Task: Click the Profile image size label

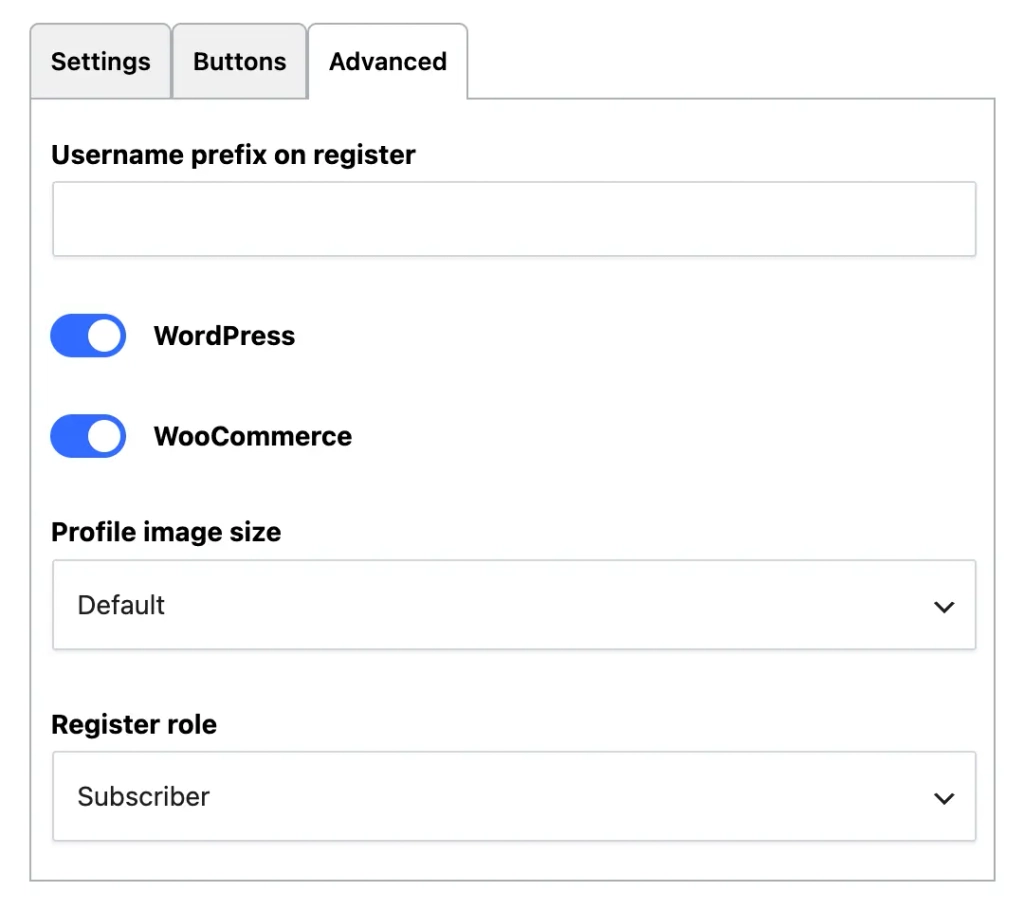Action: tap(166, 532)
